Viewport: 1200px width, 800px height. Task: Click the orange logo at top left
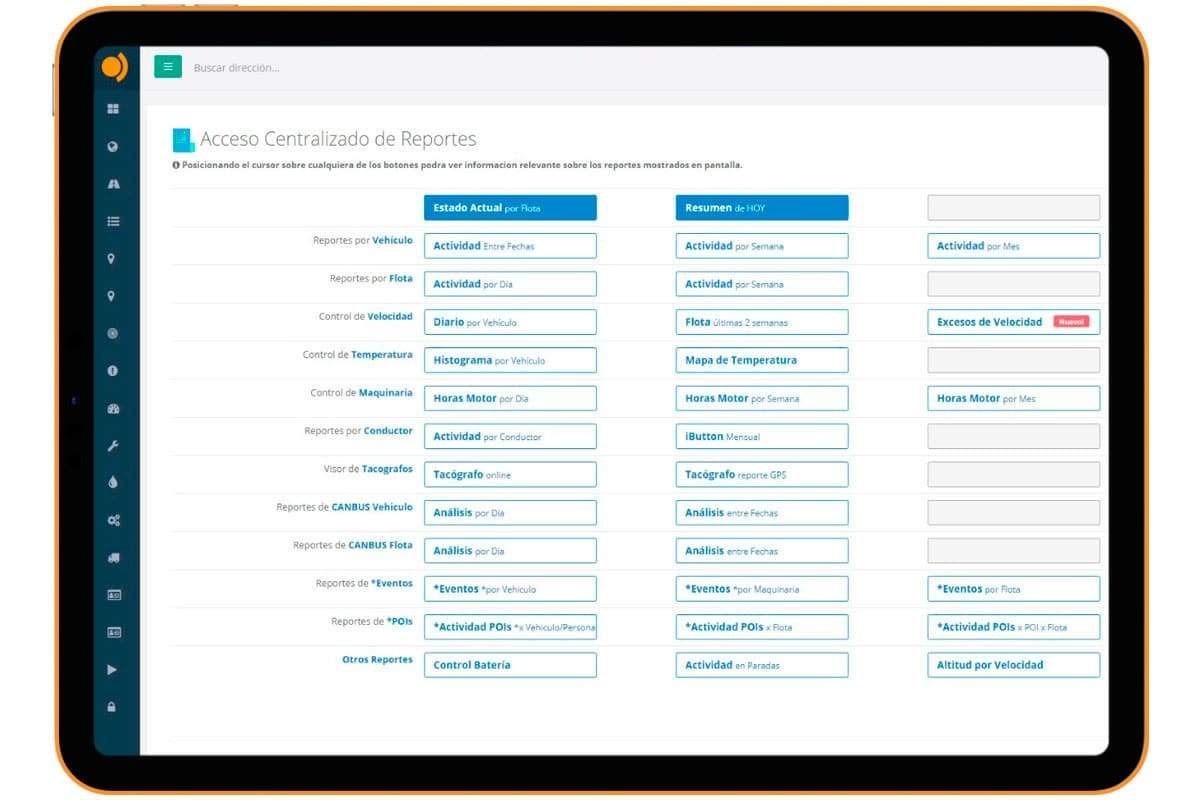114,68
